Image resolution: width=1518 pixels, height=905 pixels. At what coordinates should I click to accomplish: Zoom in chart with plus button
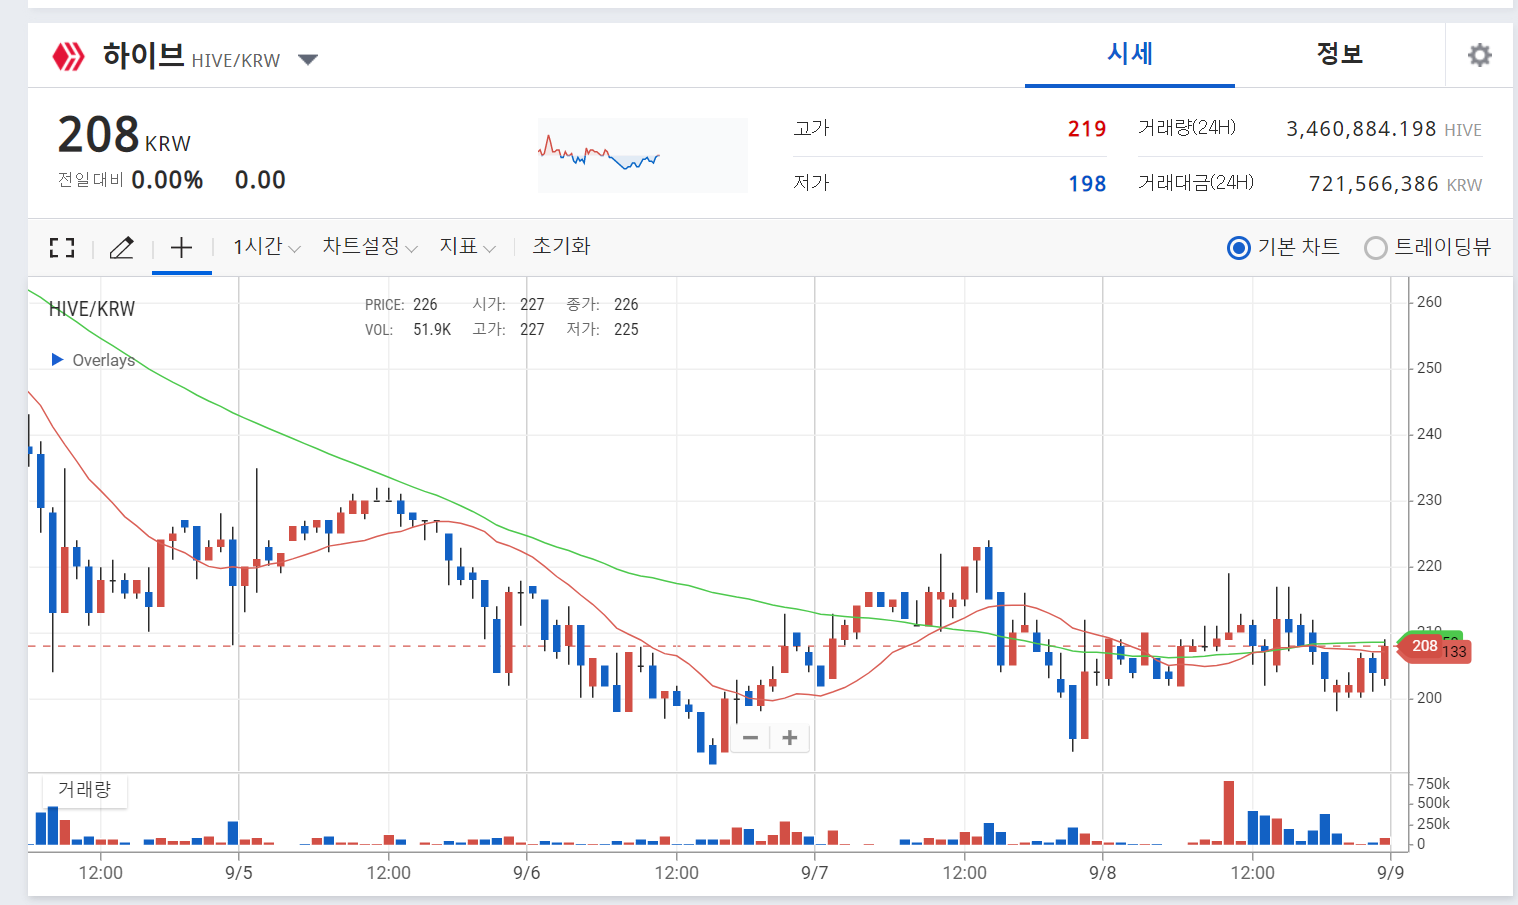coord(790,738)
